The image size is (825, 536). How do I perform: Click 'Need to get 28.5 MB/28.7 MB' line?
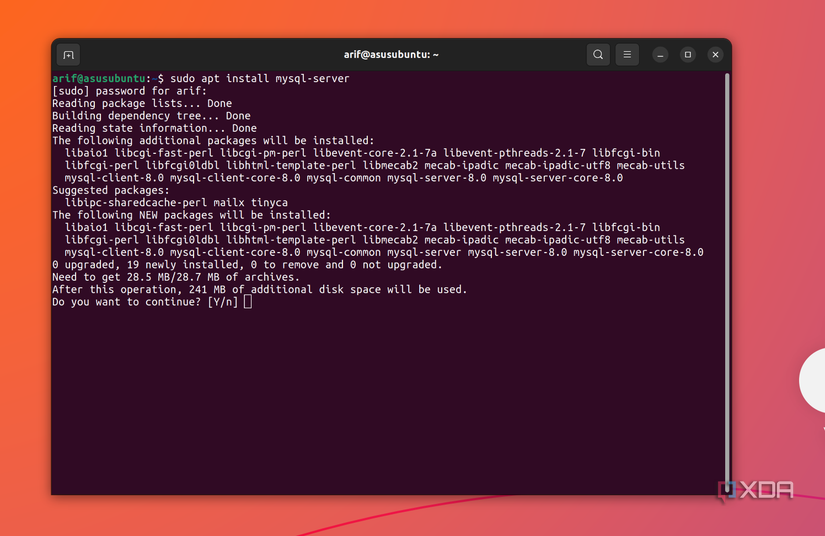click(x=176, y=277)
